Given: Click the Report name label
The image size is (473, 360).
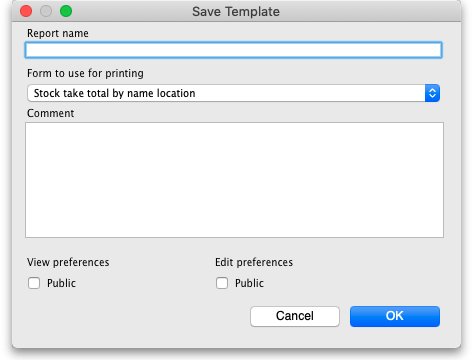Looking at the screenshot, I should 58,33.
